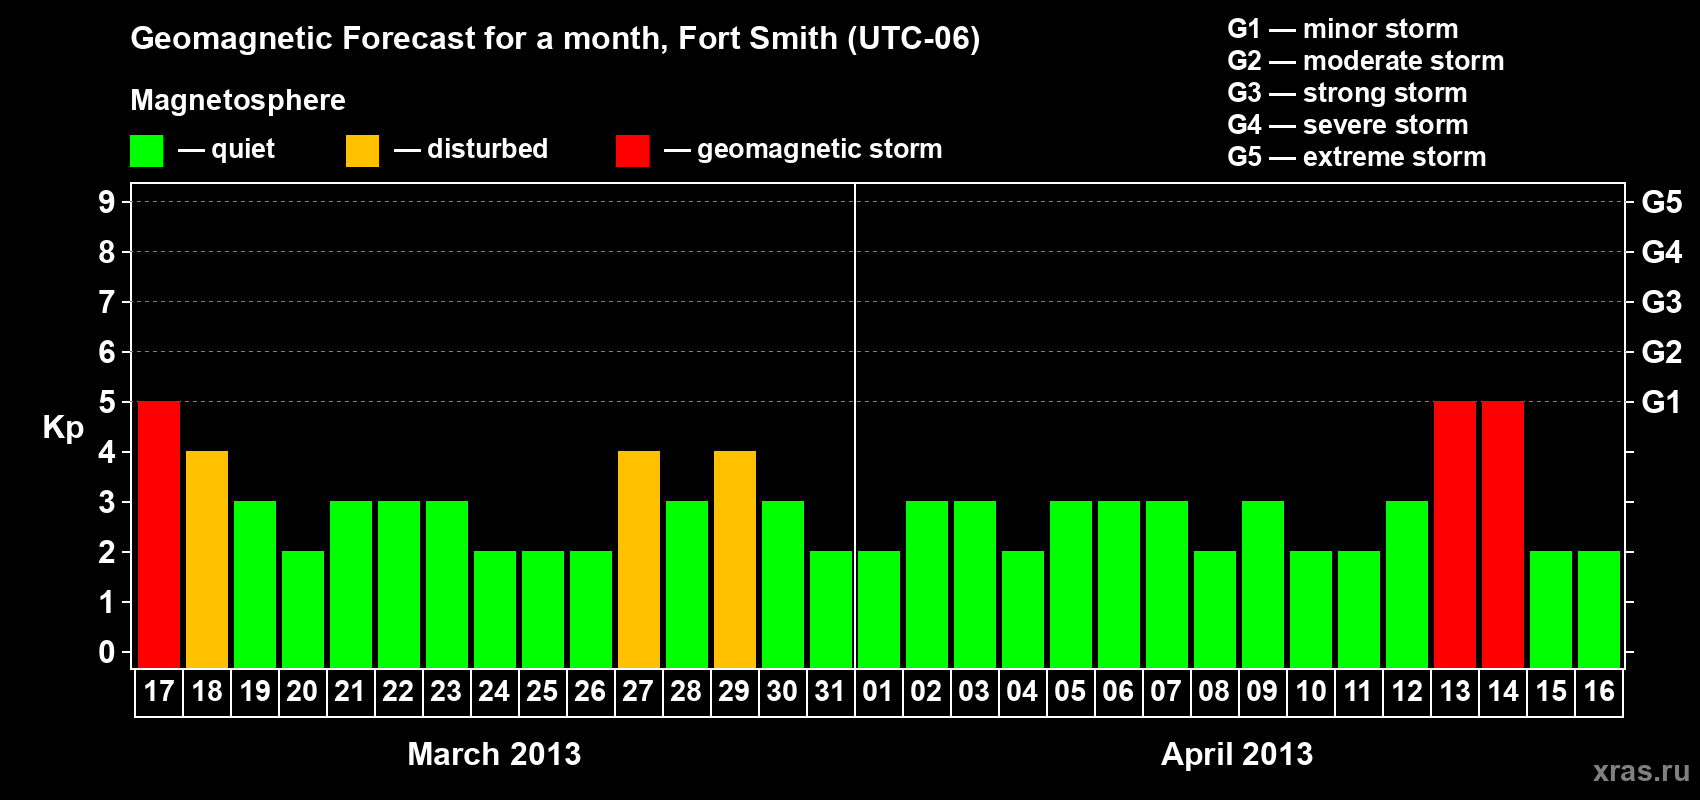Screen dimensions: 1700x800
Task: Click the '— disturbed' legend label
Action: coord(471,149)
